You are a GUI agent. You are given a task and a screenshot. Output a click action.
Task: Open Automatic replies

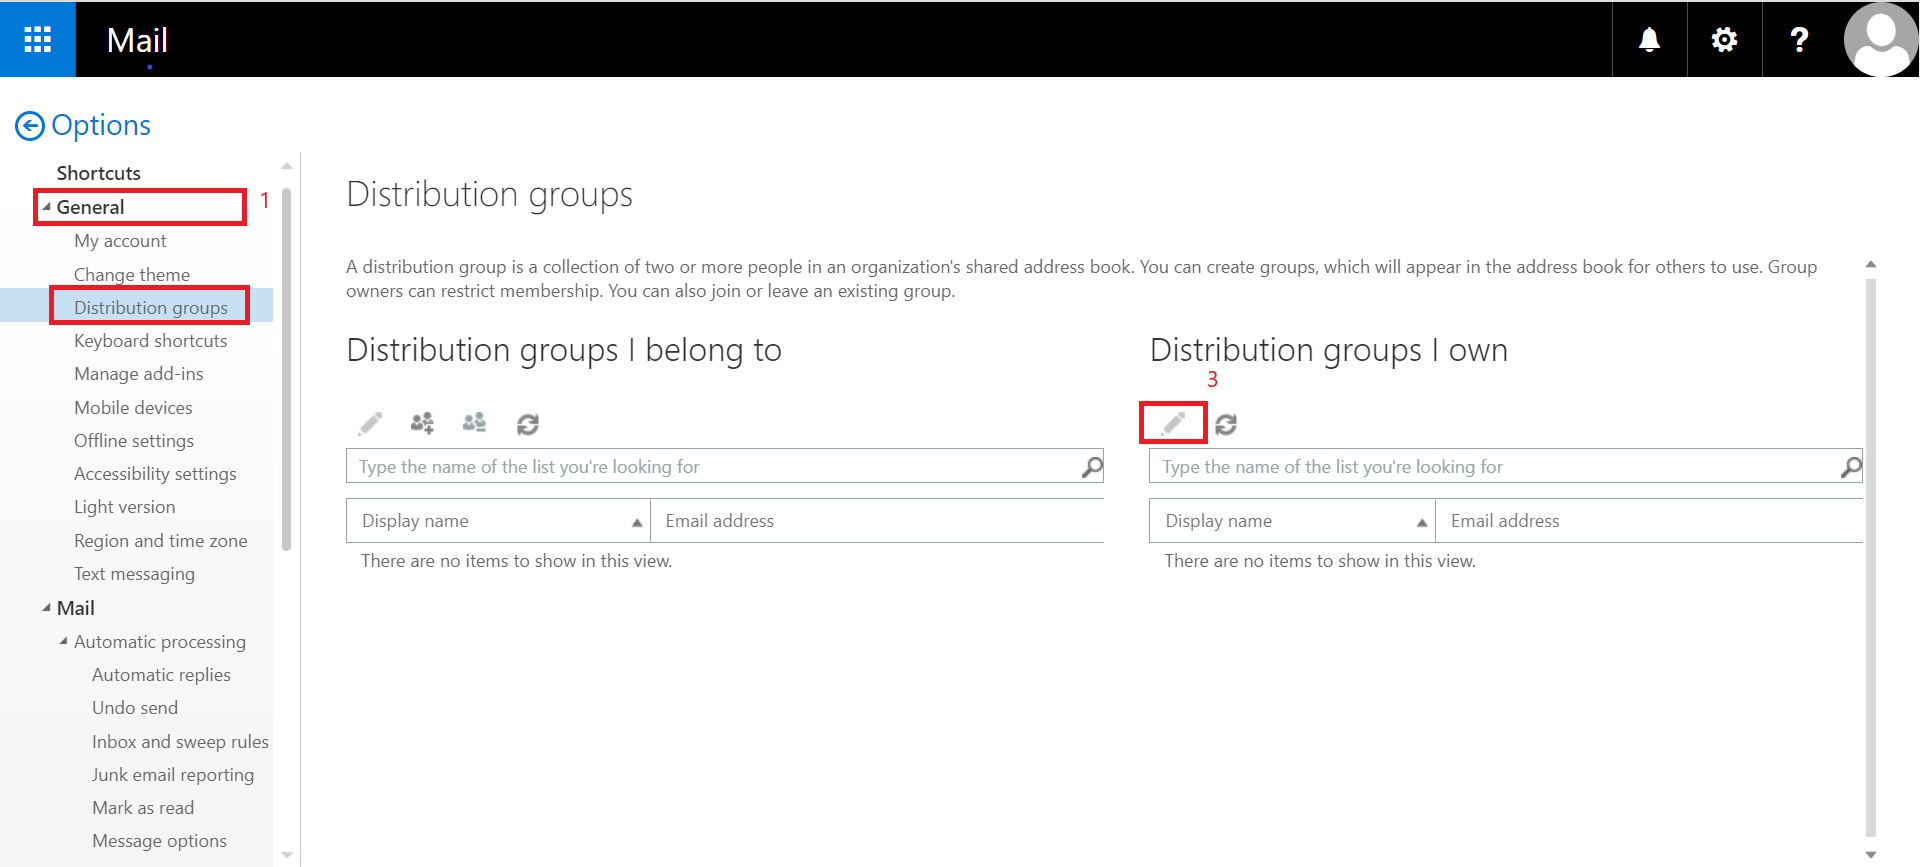click(162, 675)
